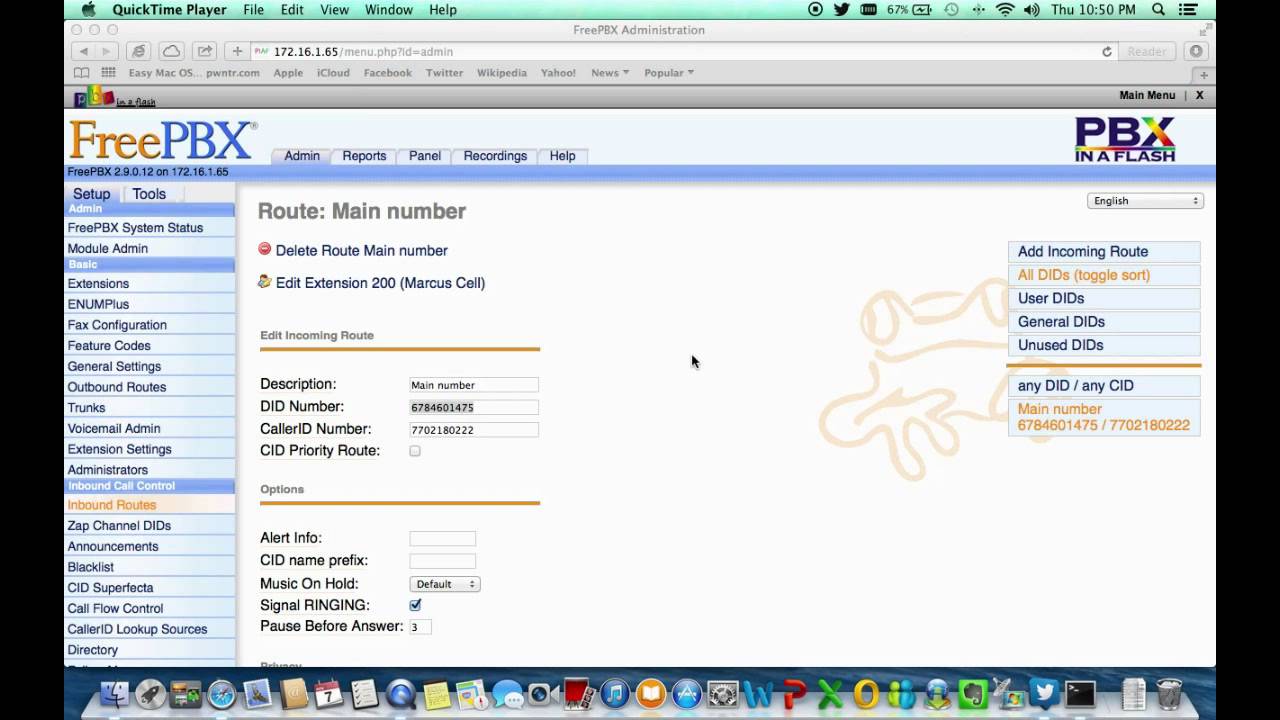The height and width of the screenshot is (720, 1280).
Task: Uncheck the Signal RINGING checkbox
Action: click(415, 605)
